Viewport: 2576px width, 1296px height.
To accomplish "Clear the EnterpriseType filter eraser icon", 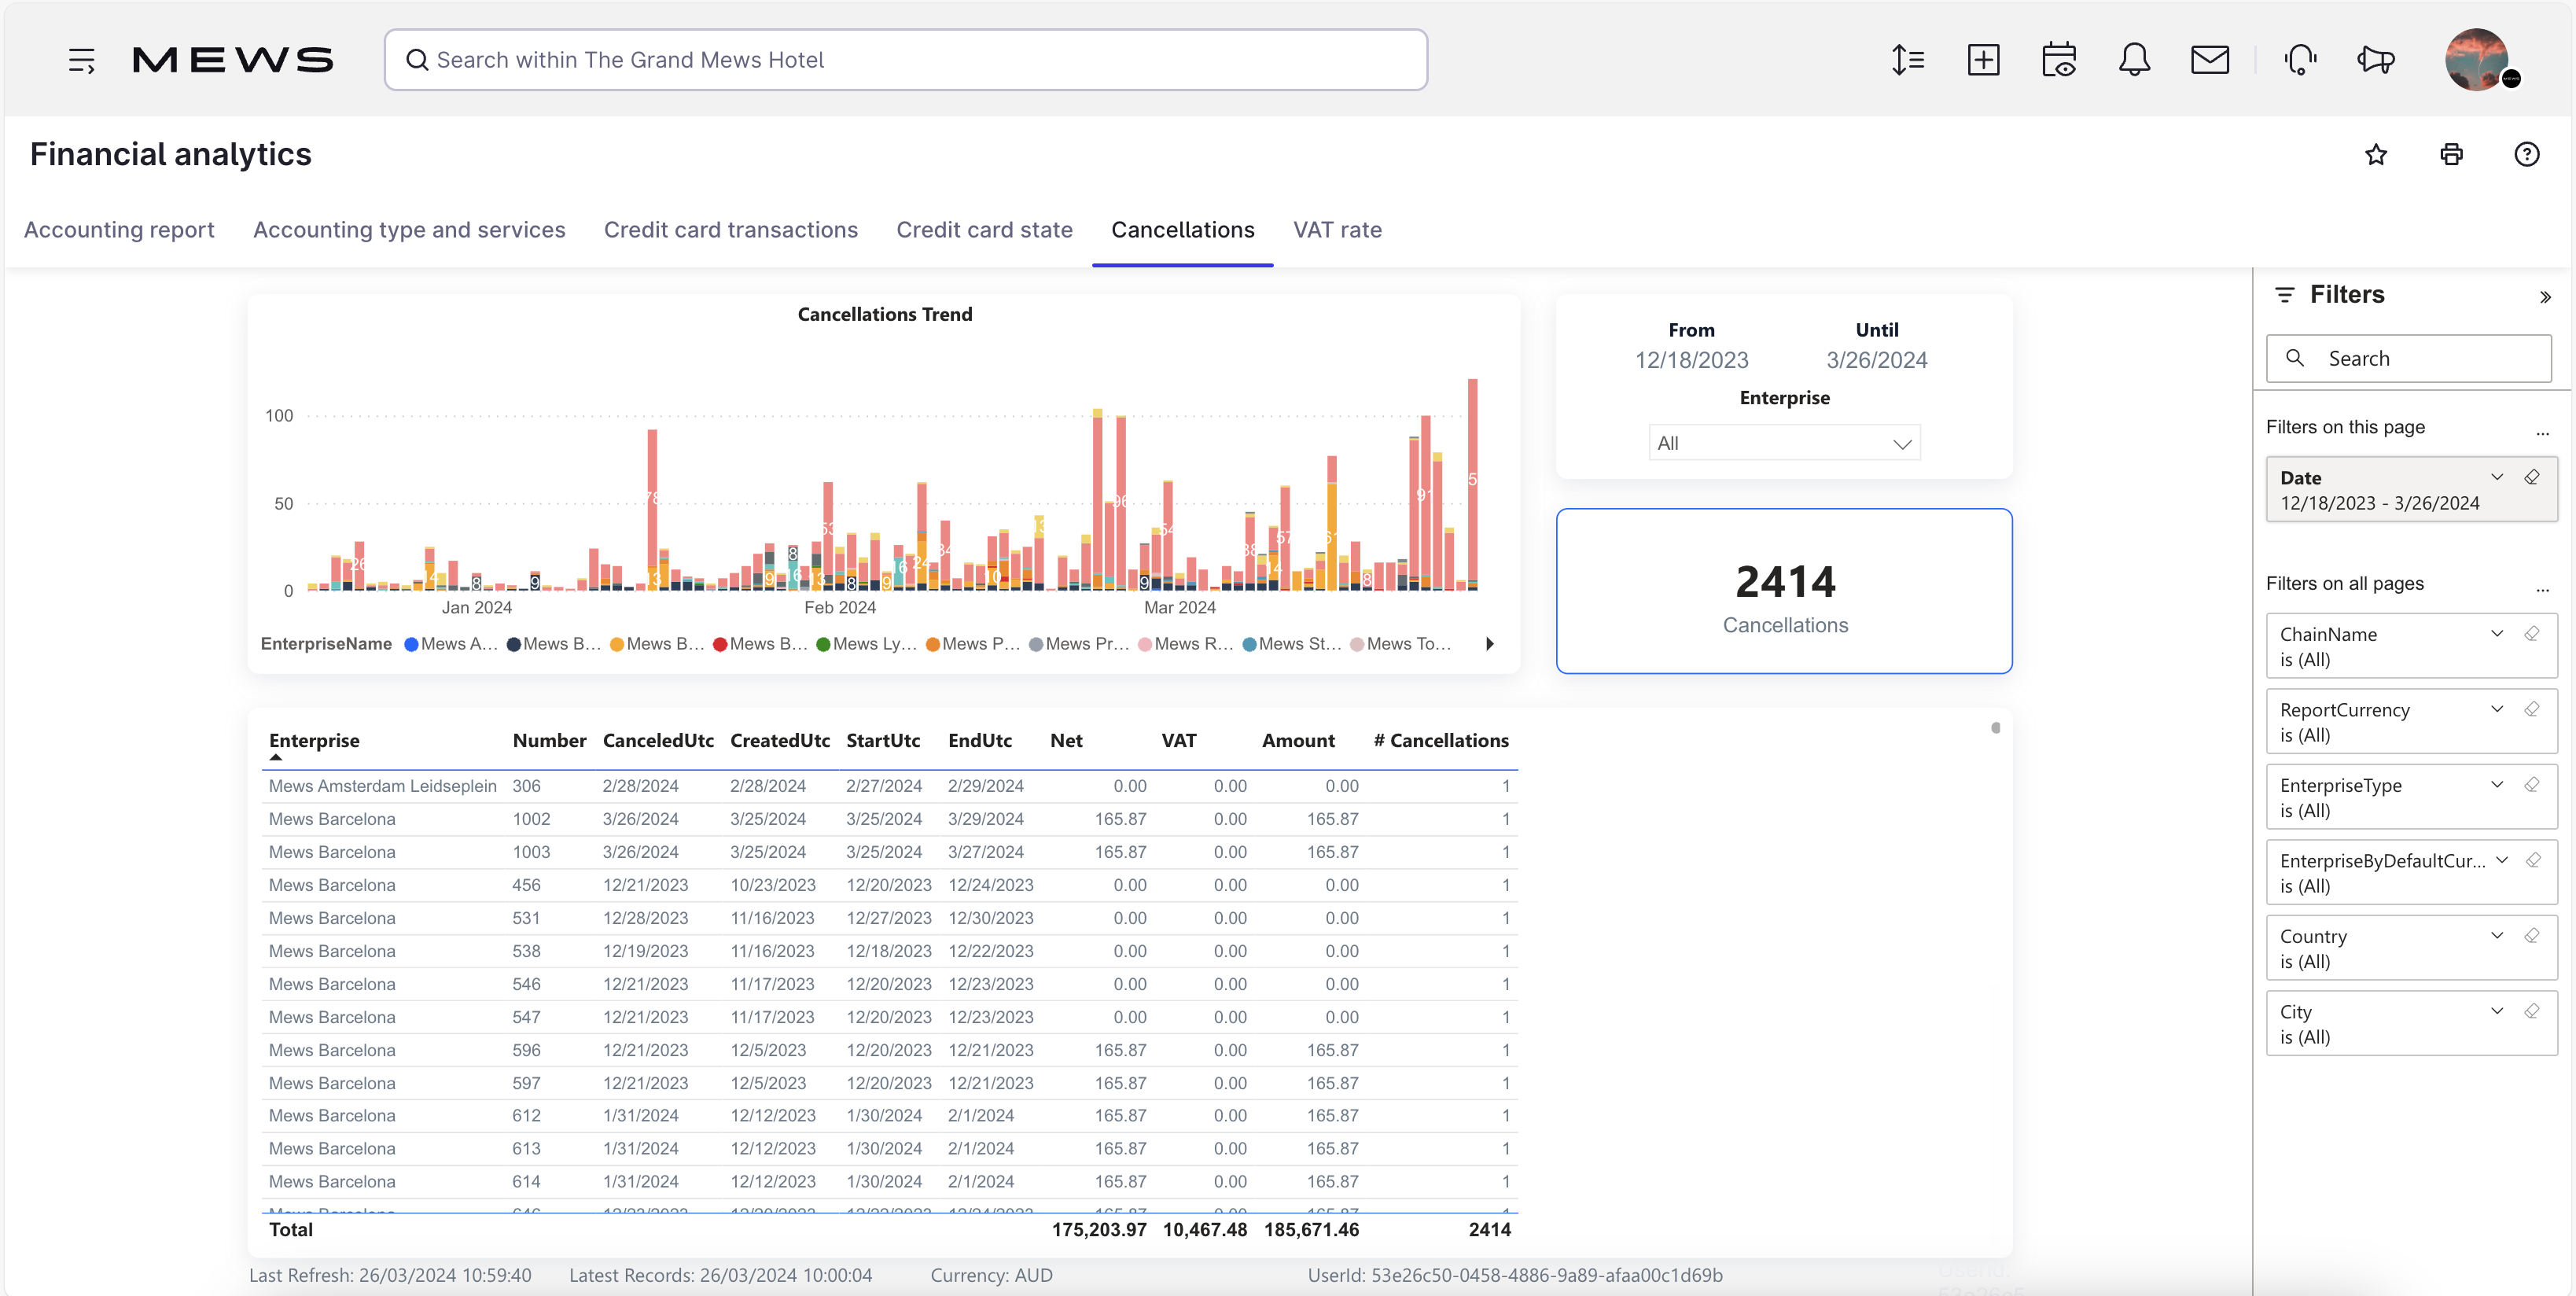I will [x=2532, y=784].
